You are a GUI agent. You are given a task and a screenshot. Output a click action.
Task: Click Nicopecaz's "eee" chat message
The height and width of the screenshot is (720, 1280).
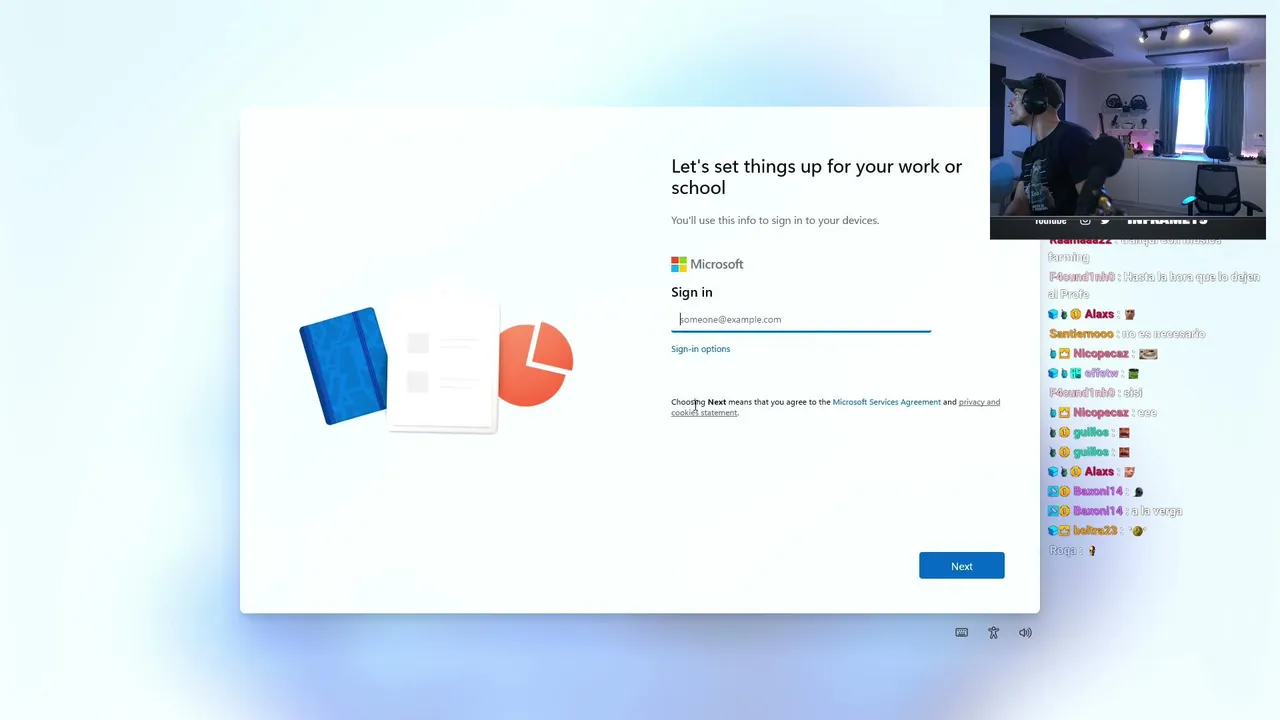1102,412
